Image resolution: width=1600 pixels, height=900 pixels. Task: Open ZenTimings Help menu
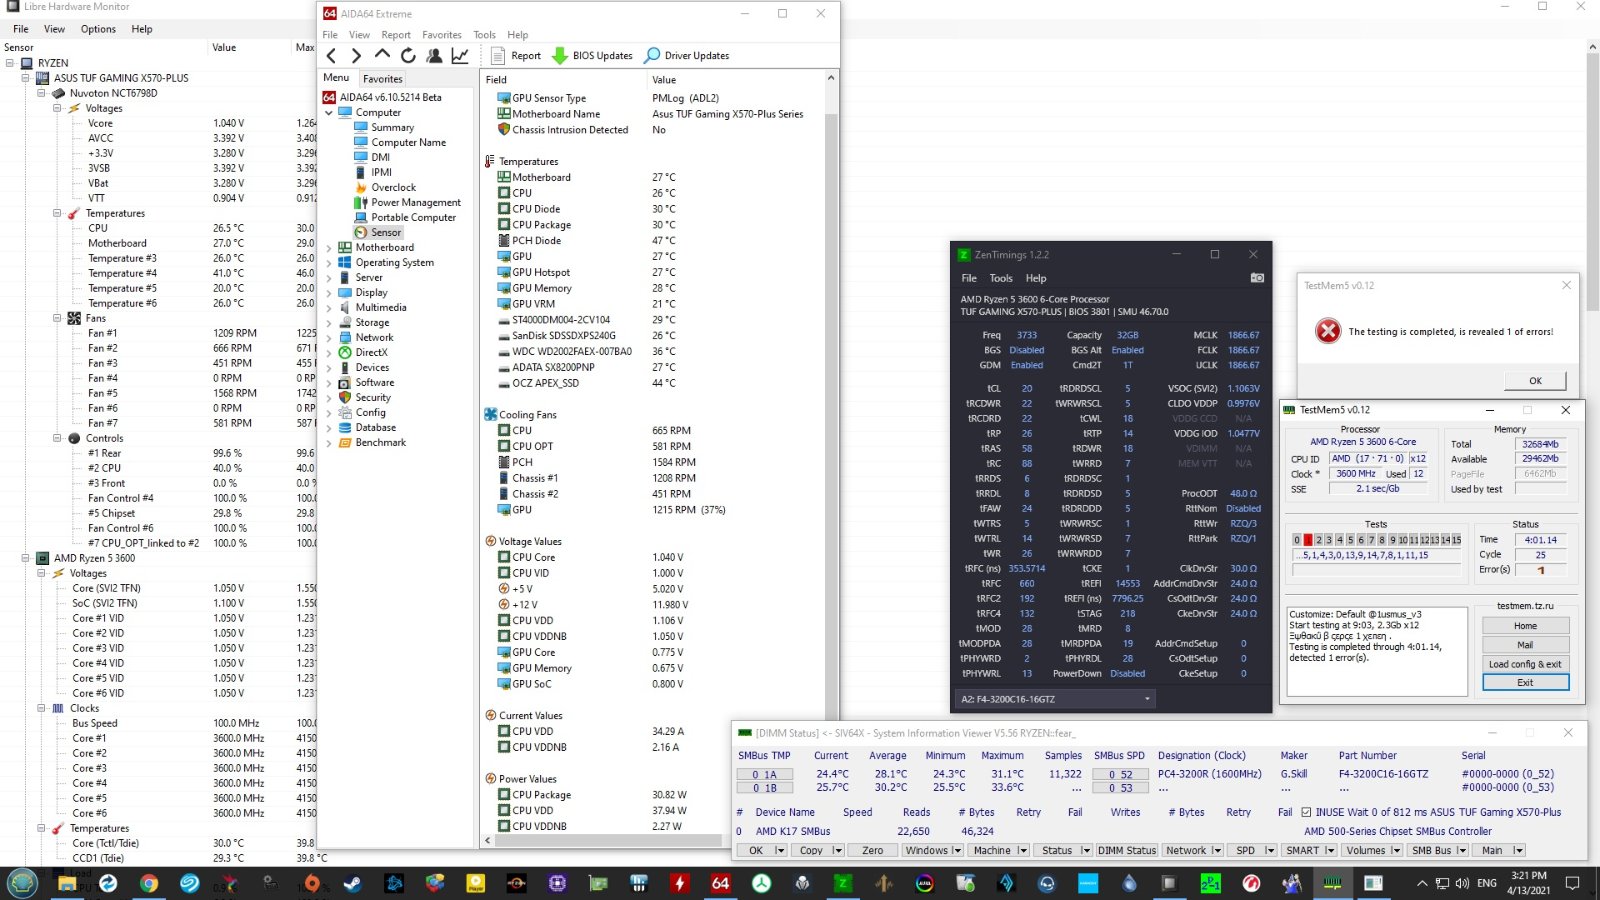pos(1036,278)
